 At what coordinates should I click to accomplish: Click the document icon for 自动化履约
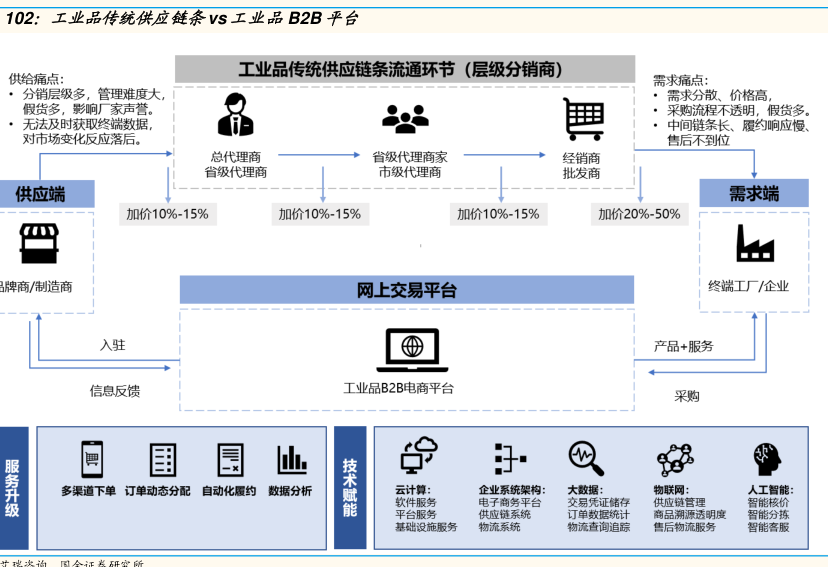click(230, 459)
